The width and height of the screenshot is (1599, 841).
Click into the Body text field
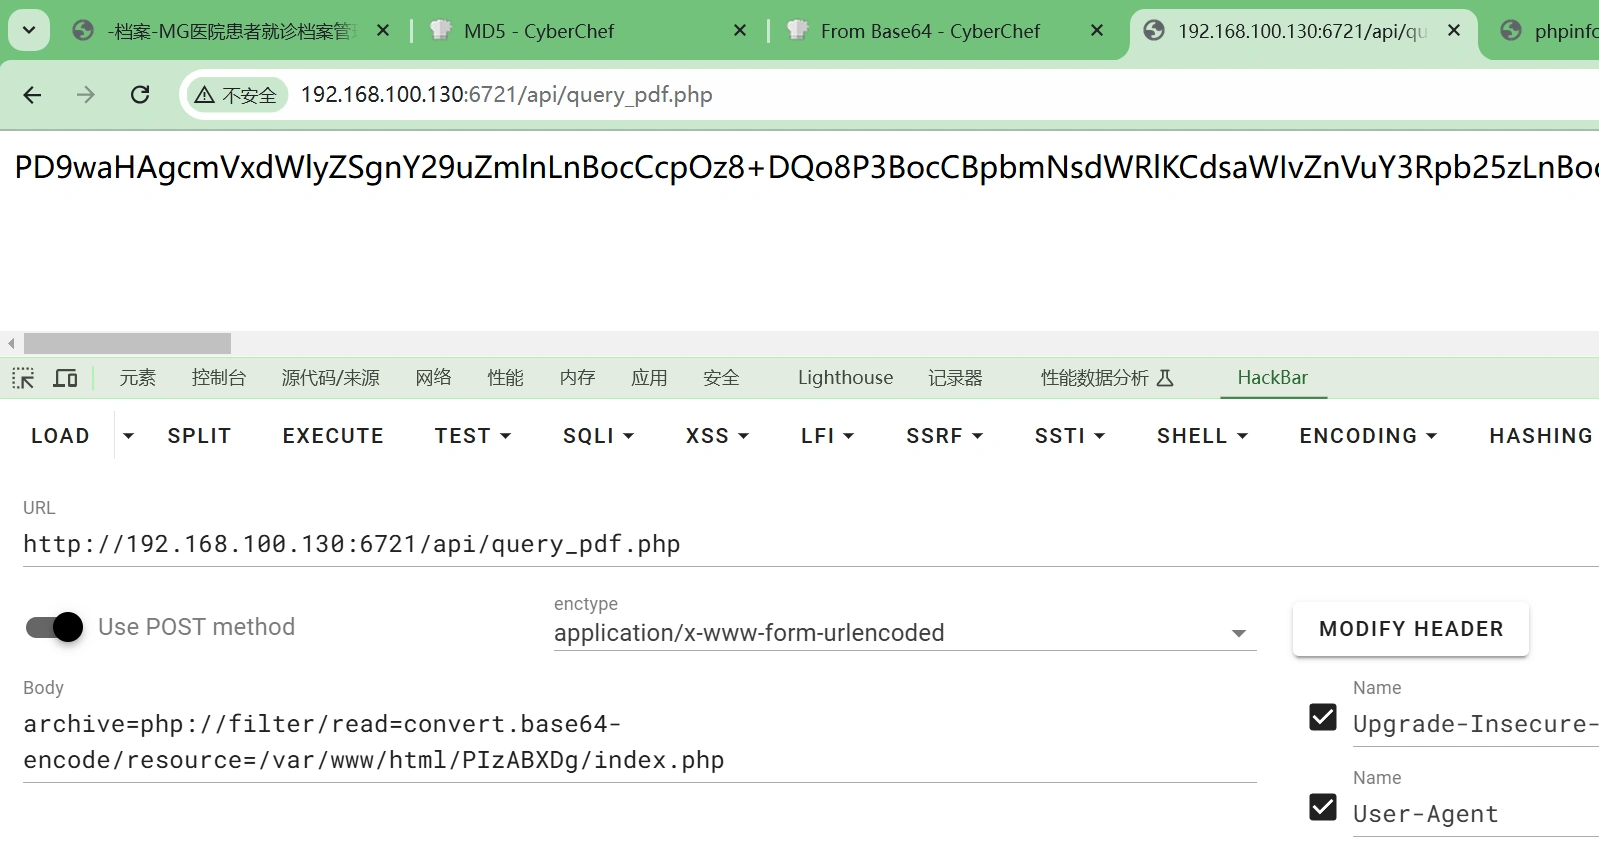click(x=638, y=742)
